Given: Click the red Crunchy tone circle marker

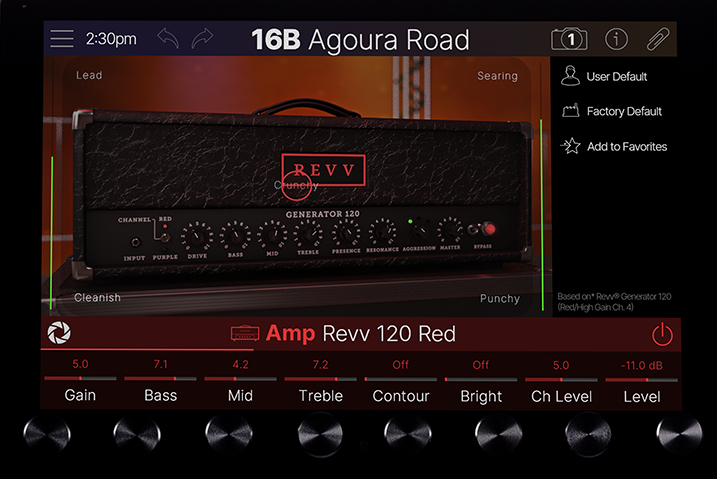Looking at the screenshot, I should pos(296,185).
